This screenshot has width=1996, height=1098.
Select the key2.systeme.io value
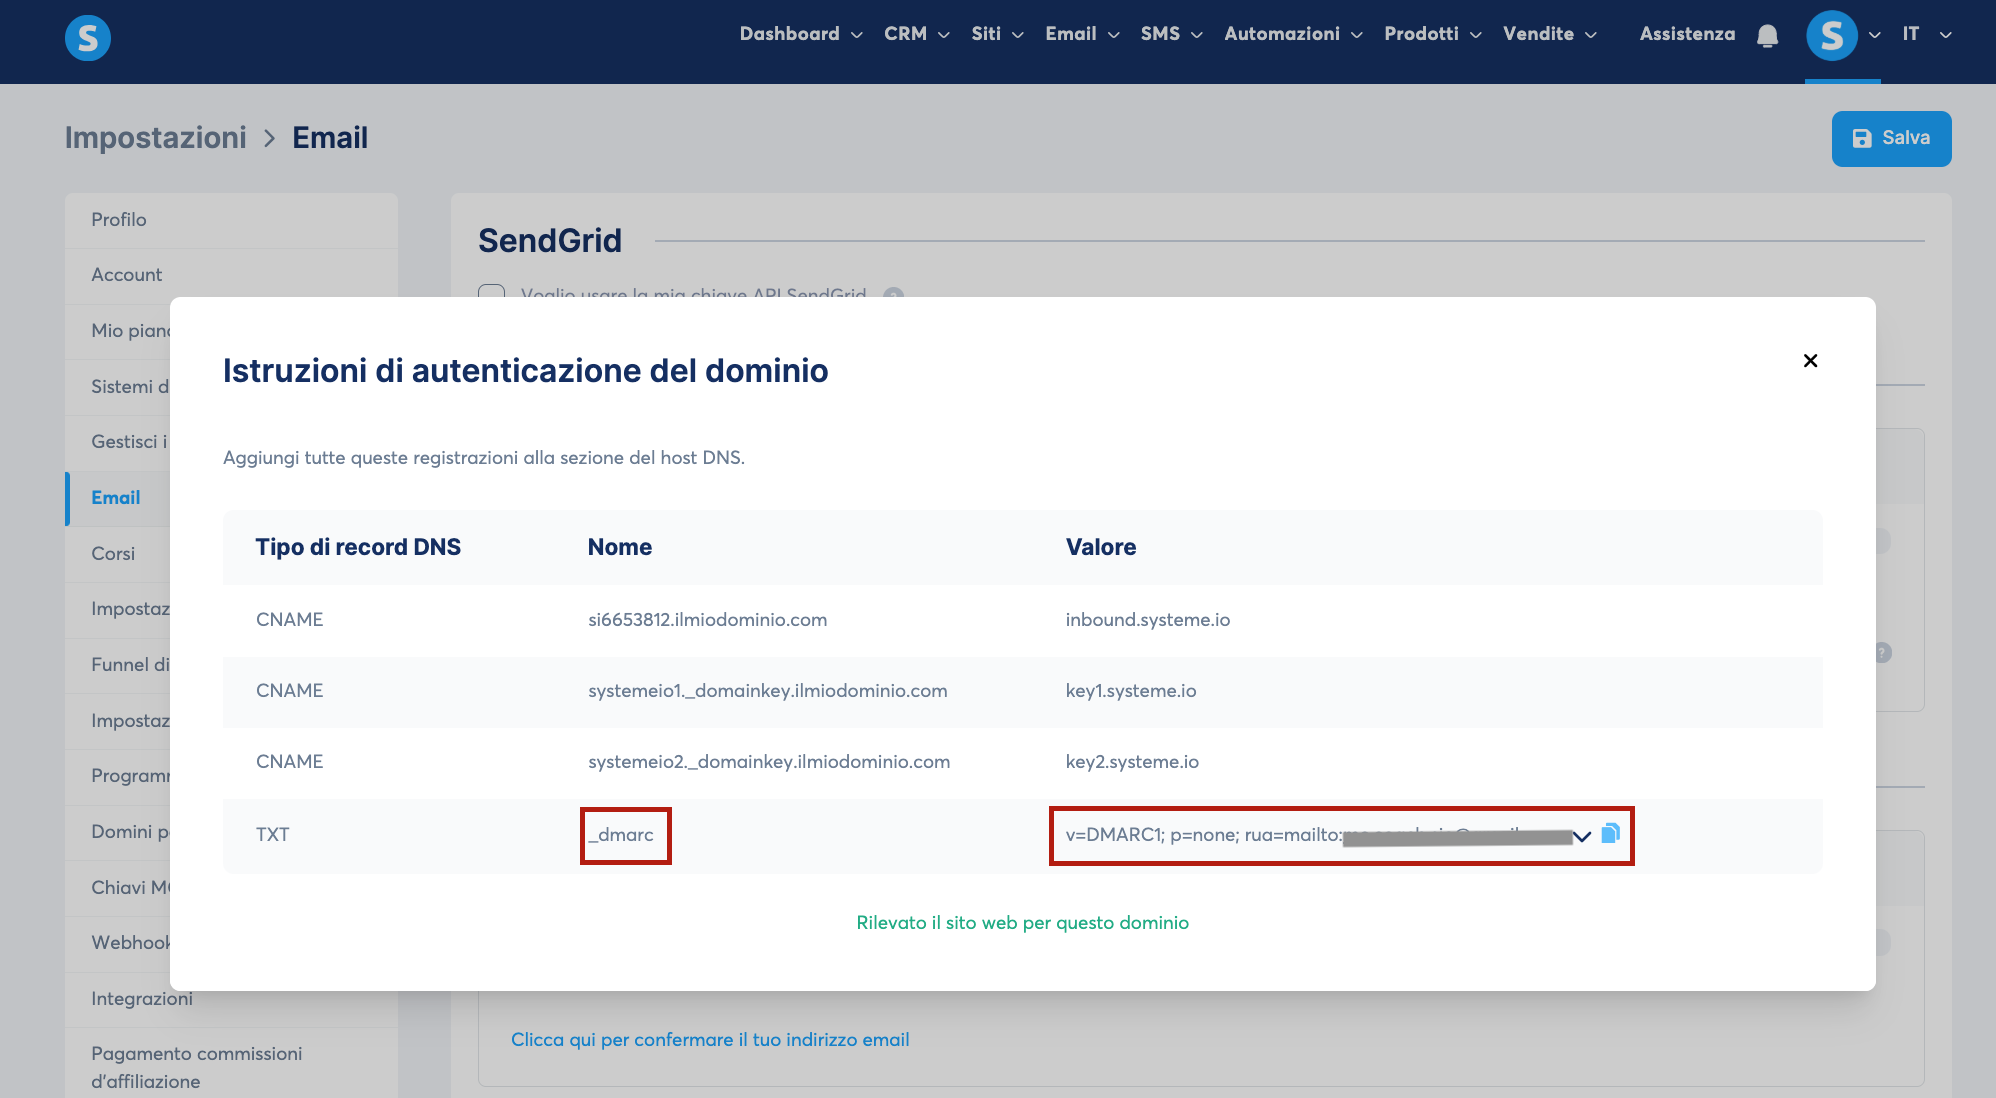(x=1132, y=762)
